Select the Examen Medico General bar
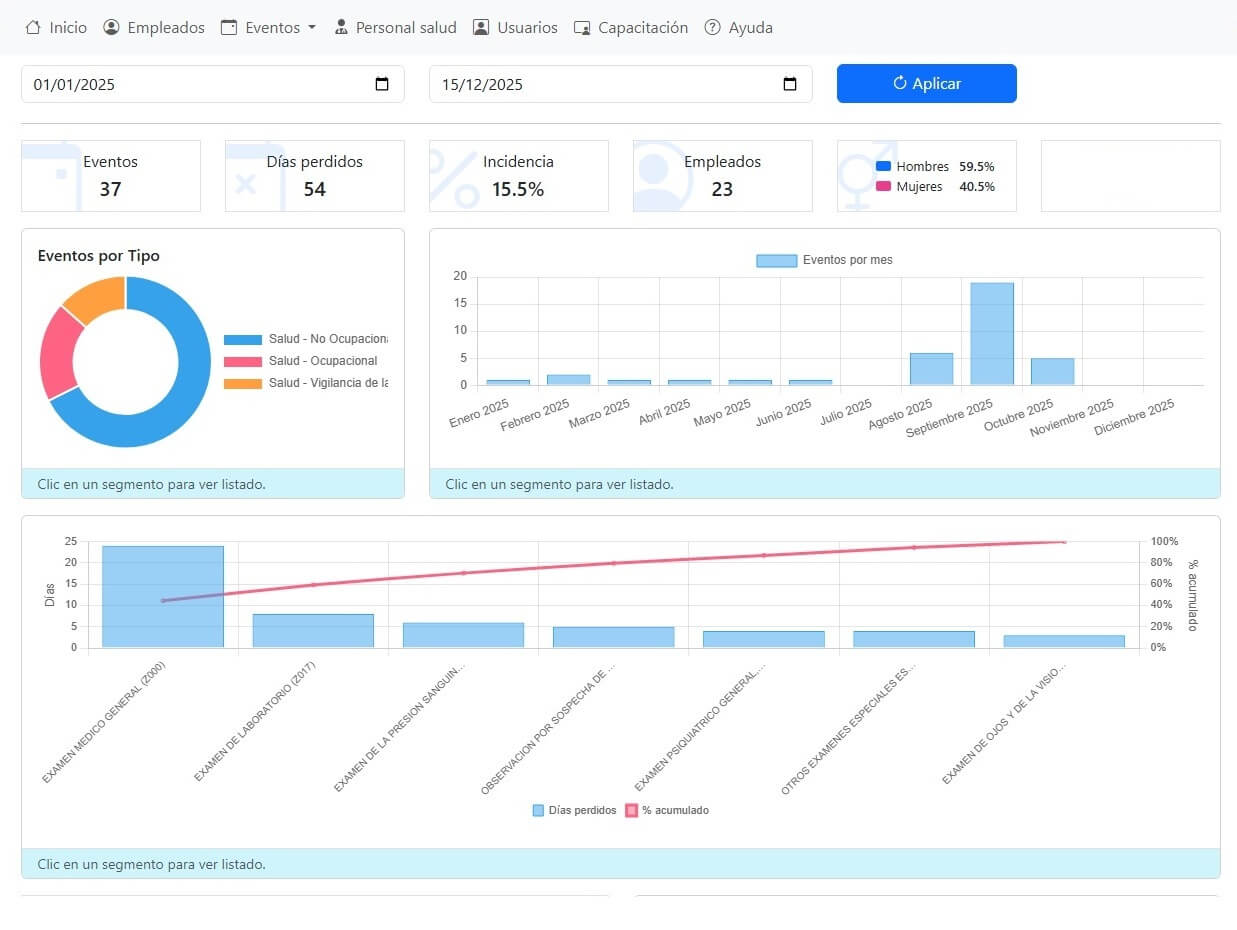This screenshot has width=1237, height=930. [x=163, y=596]
